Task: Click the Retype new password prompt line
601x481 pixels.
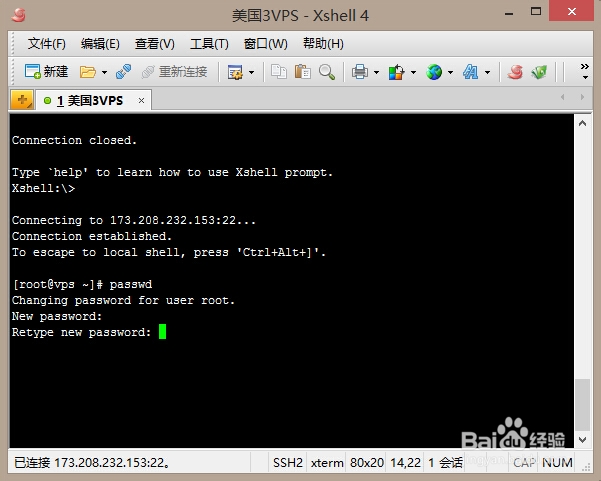Action: tap(81, 332)
